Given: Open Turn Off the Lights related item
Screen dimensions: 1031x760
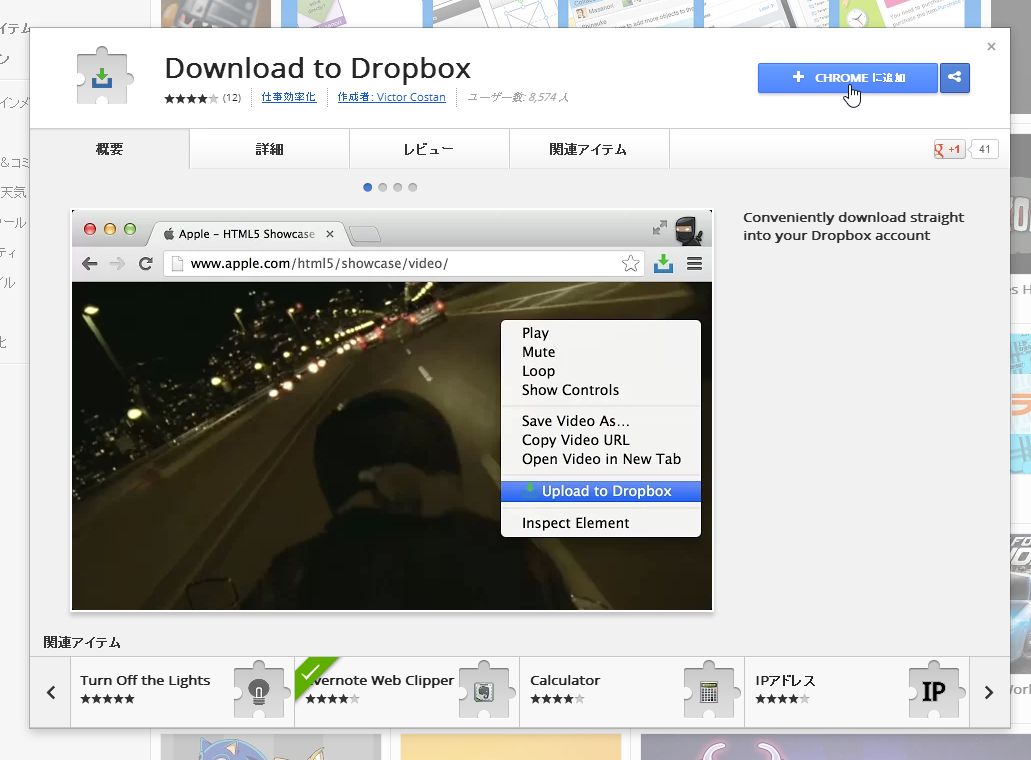Looking at the screenshot, I should pos(182,692).
